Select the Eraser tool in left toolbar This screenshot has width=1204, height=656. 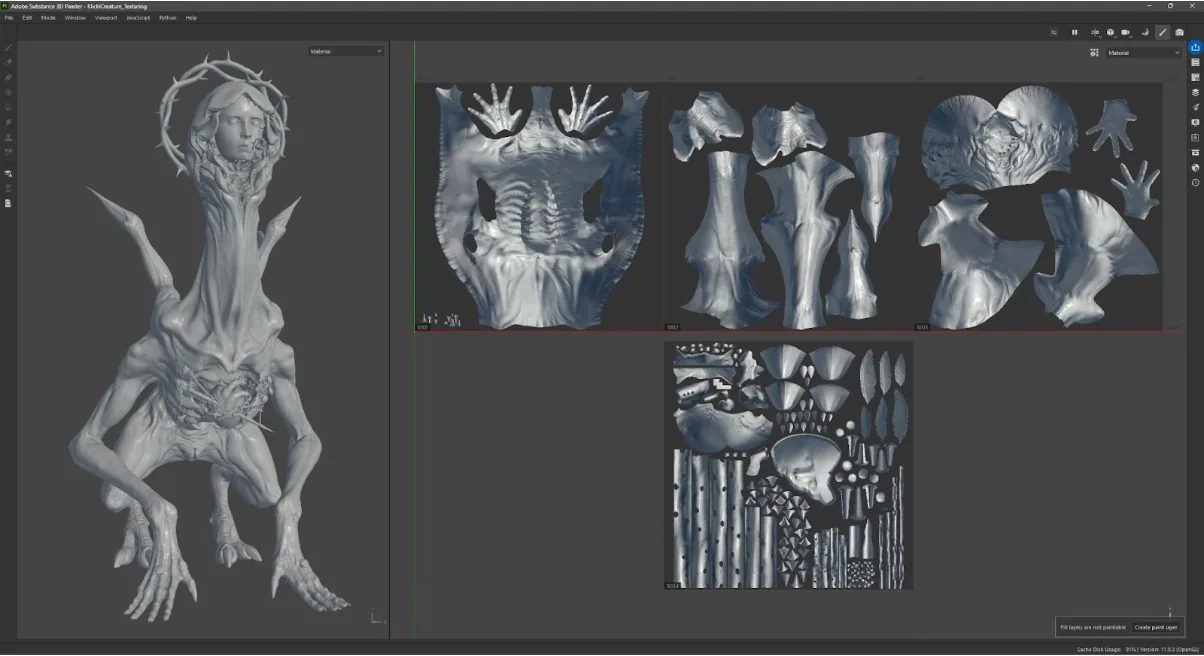click(9, 62)
